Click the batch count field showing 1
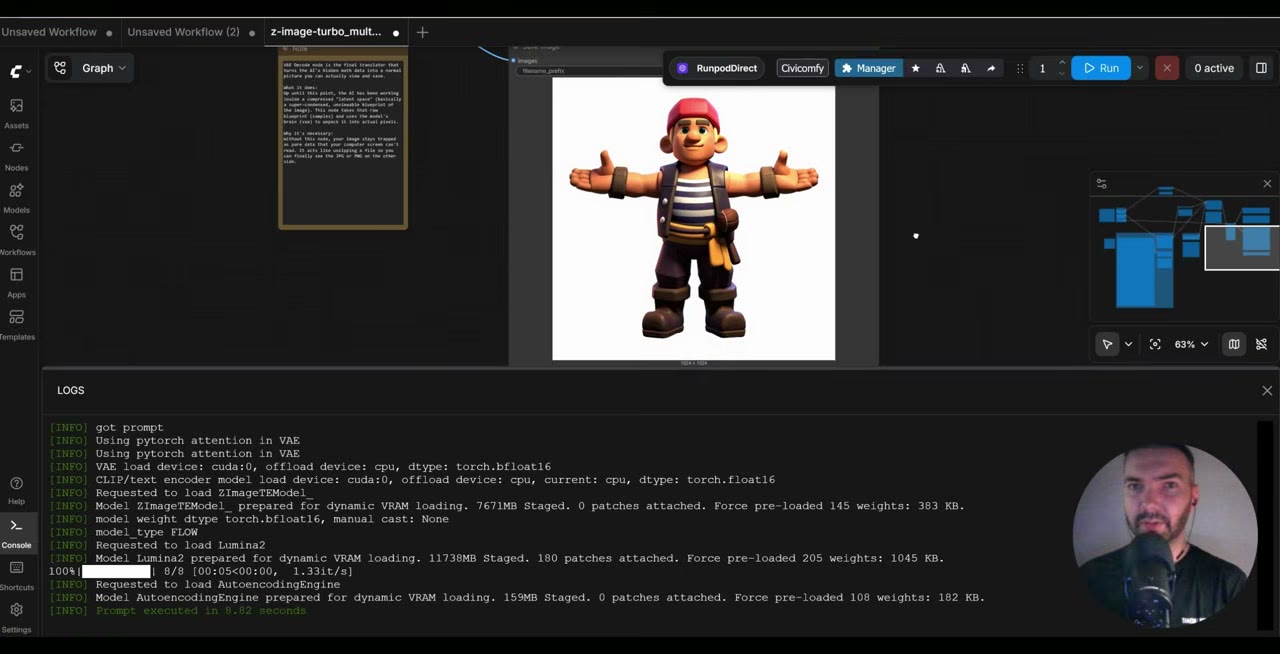Viewport: 1280px width, 654px height. pos(1042,68)
